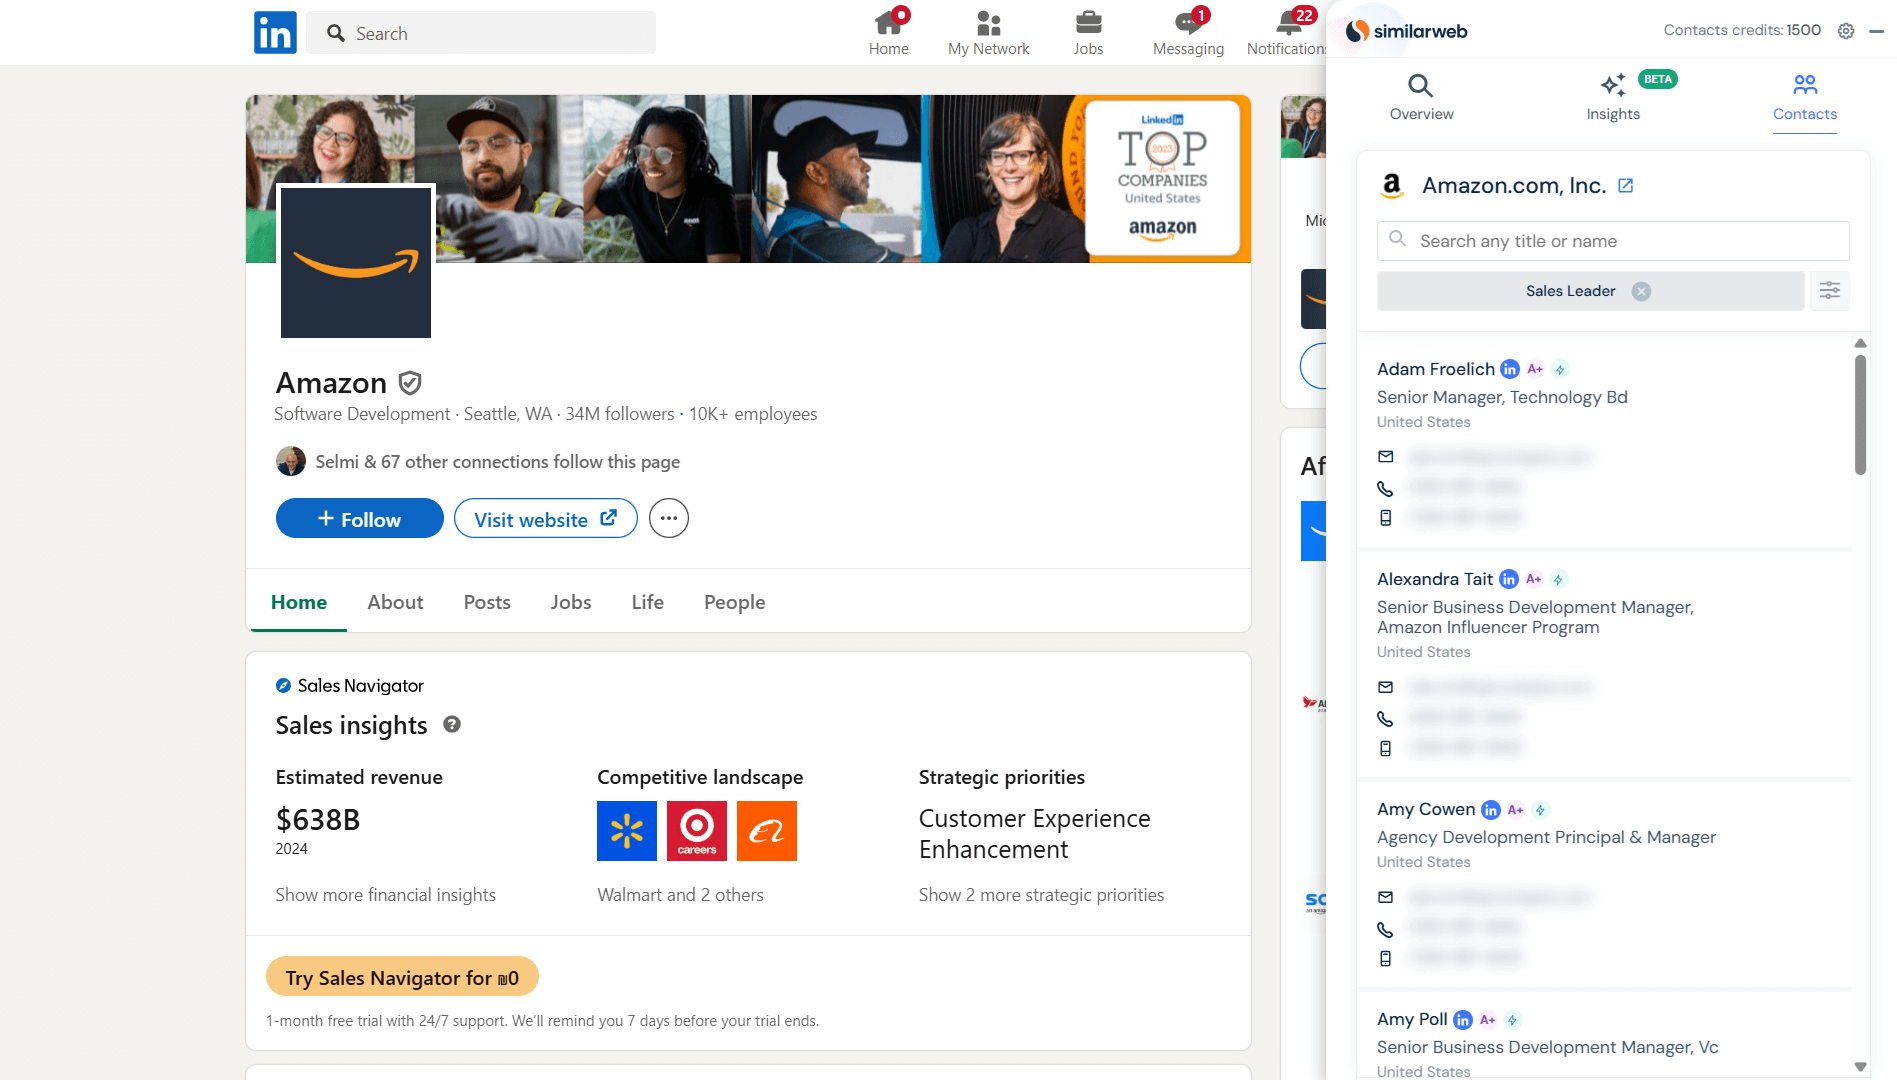1897x1080 pixels.
Task: Click Amy Cowen's lightning bolt icon
Action: coord(1541,809)
